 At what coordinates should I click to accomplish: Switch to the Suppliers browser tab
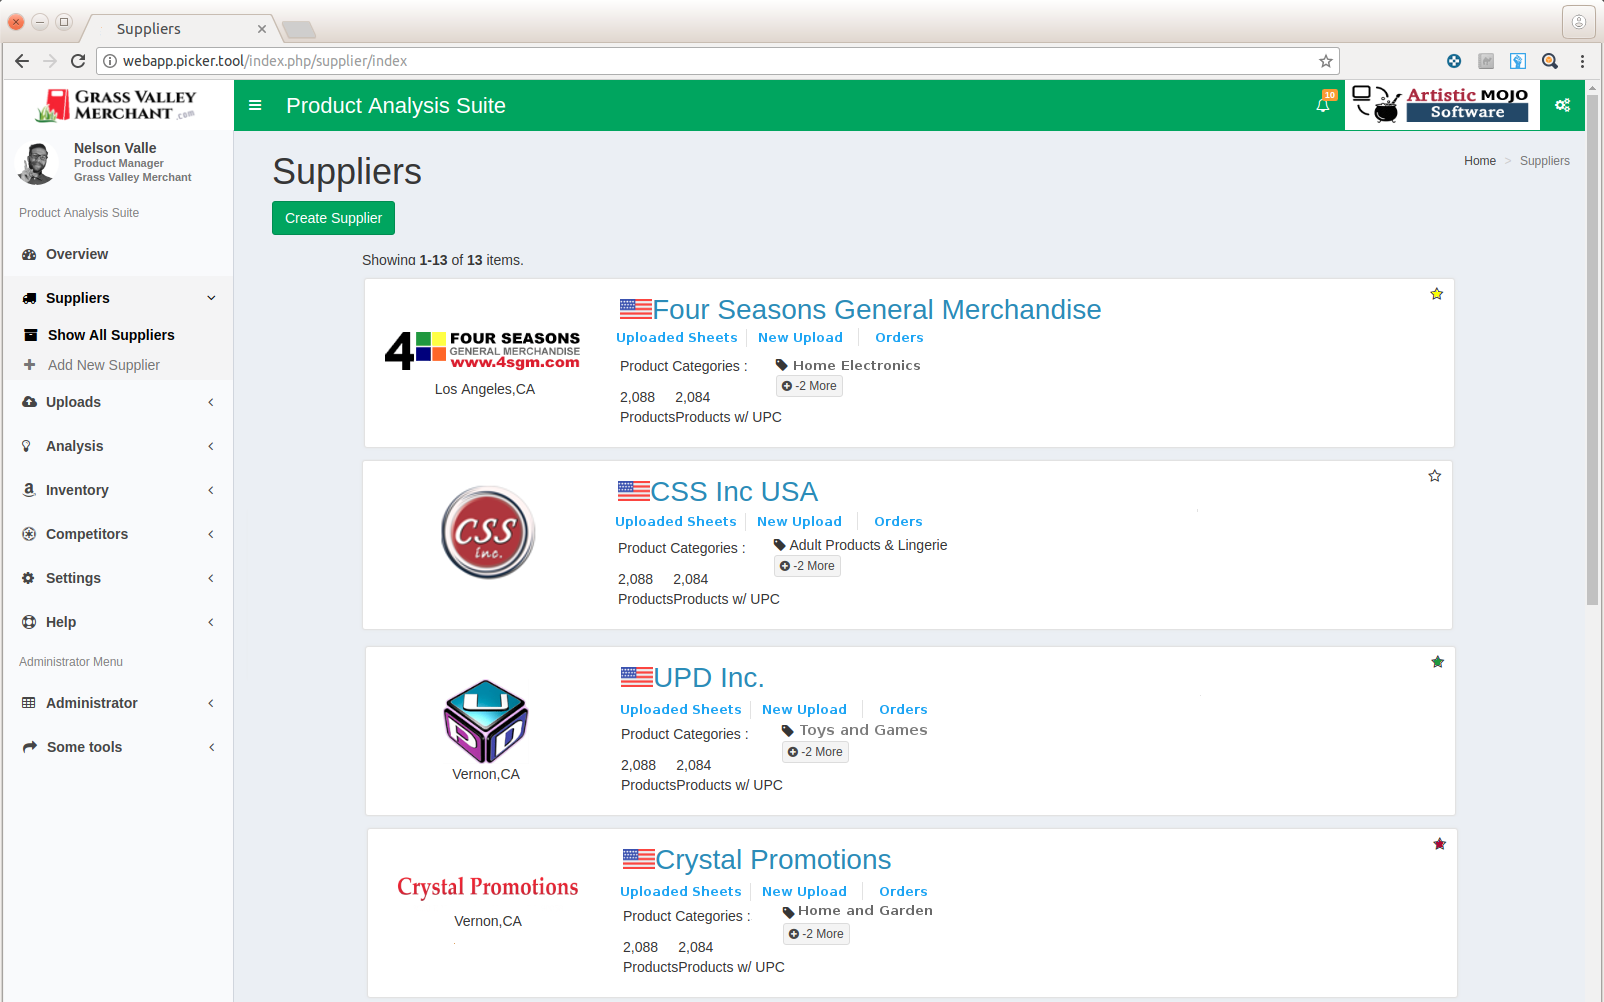(x=178, y=29)
